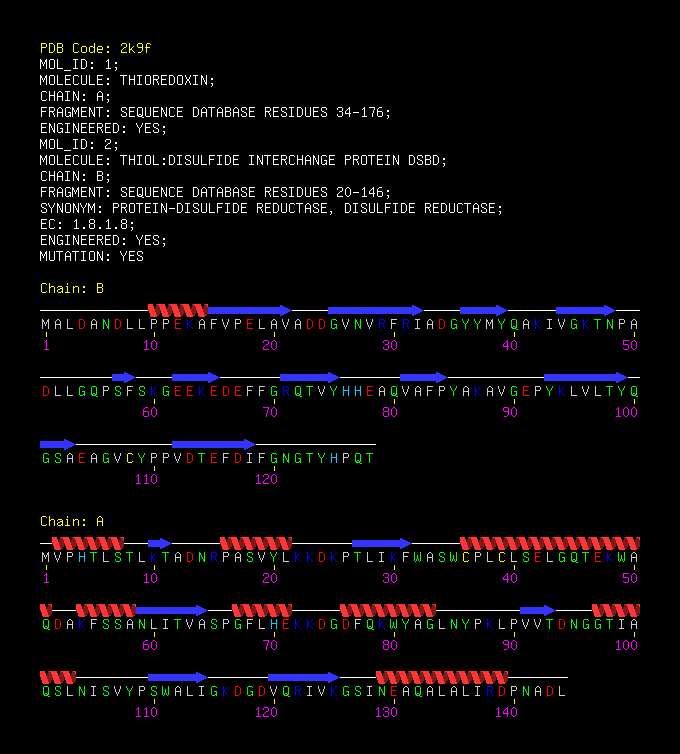Screen dimensions: 680x754
Task: Click Chain B strand arrow above EEKE
Action: pyautogui.click(x=196, y=377)
